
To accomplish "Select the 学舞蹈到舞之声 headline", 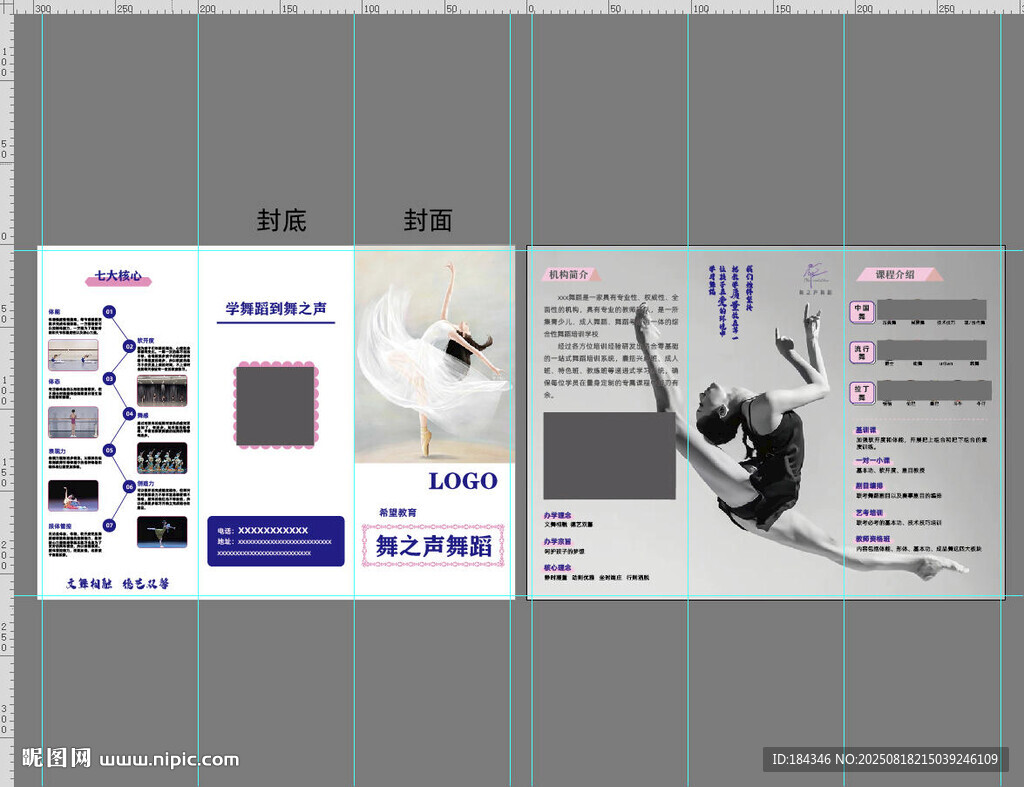I will coord(276,308).
